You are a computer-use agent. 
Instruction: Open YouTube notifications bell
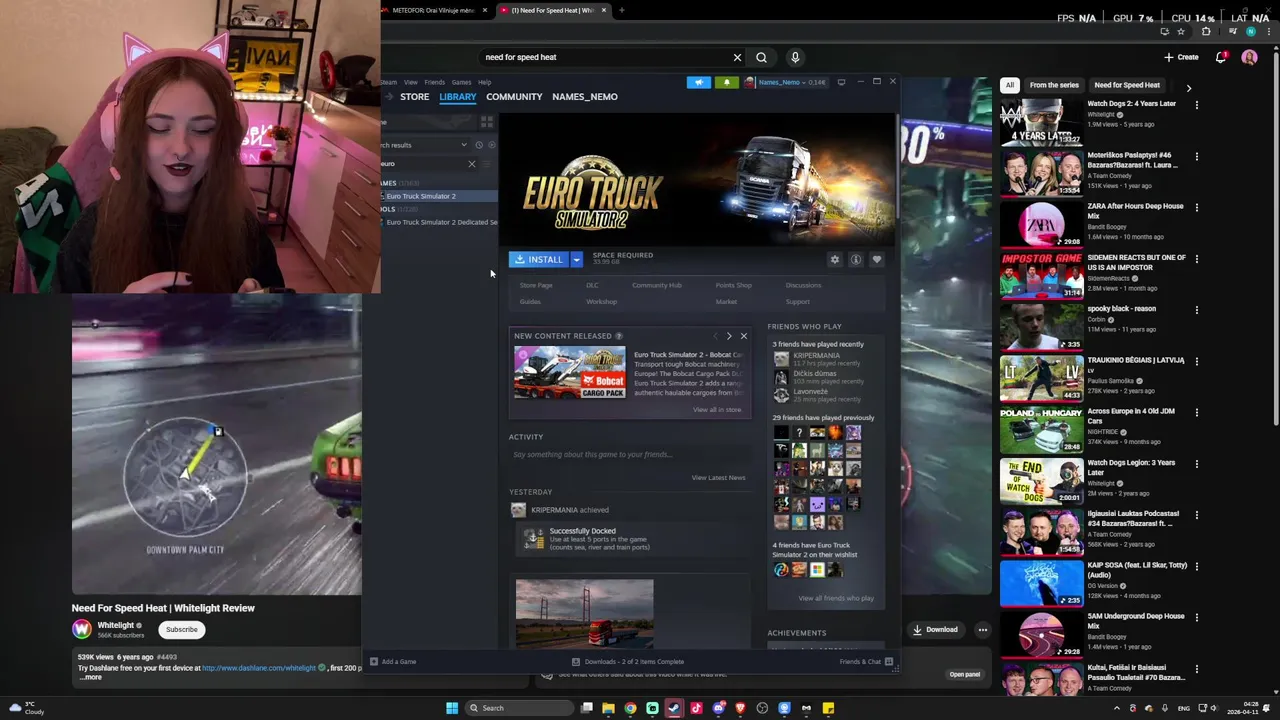click(x=1221, y=57)
